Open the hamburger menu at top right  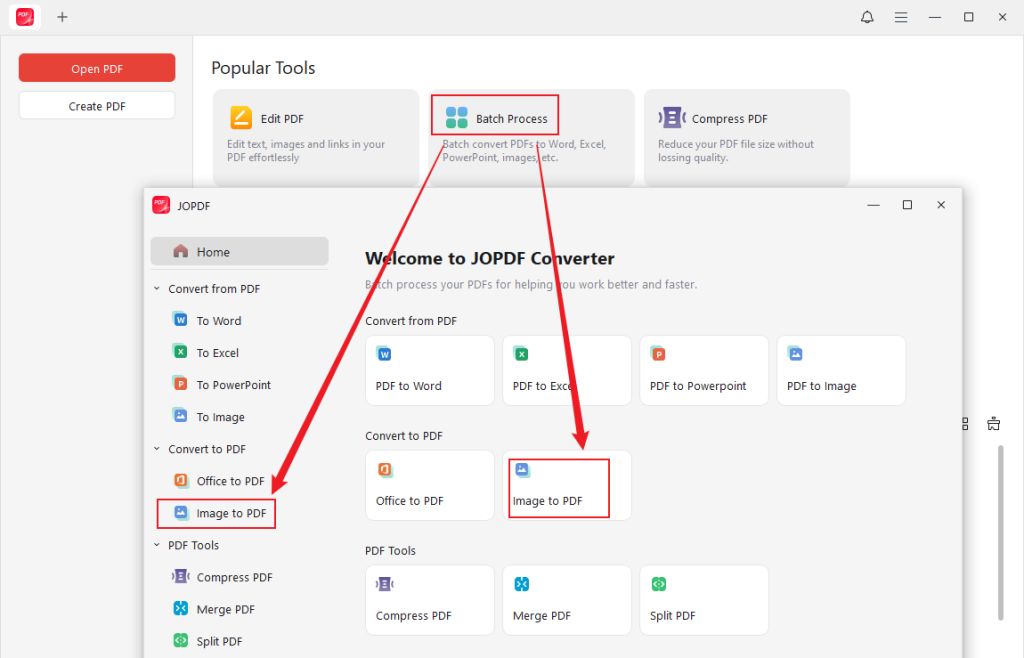tap(901, 16)
